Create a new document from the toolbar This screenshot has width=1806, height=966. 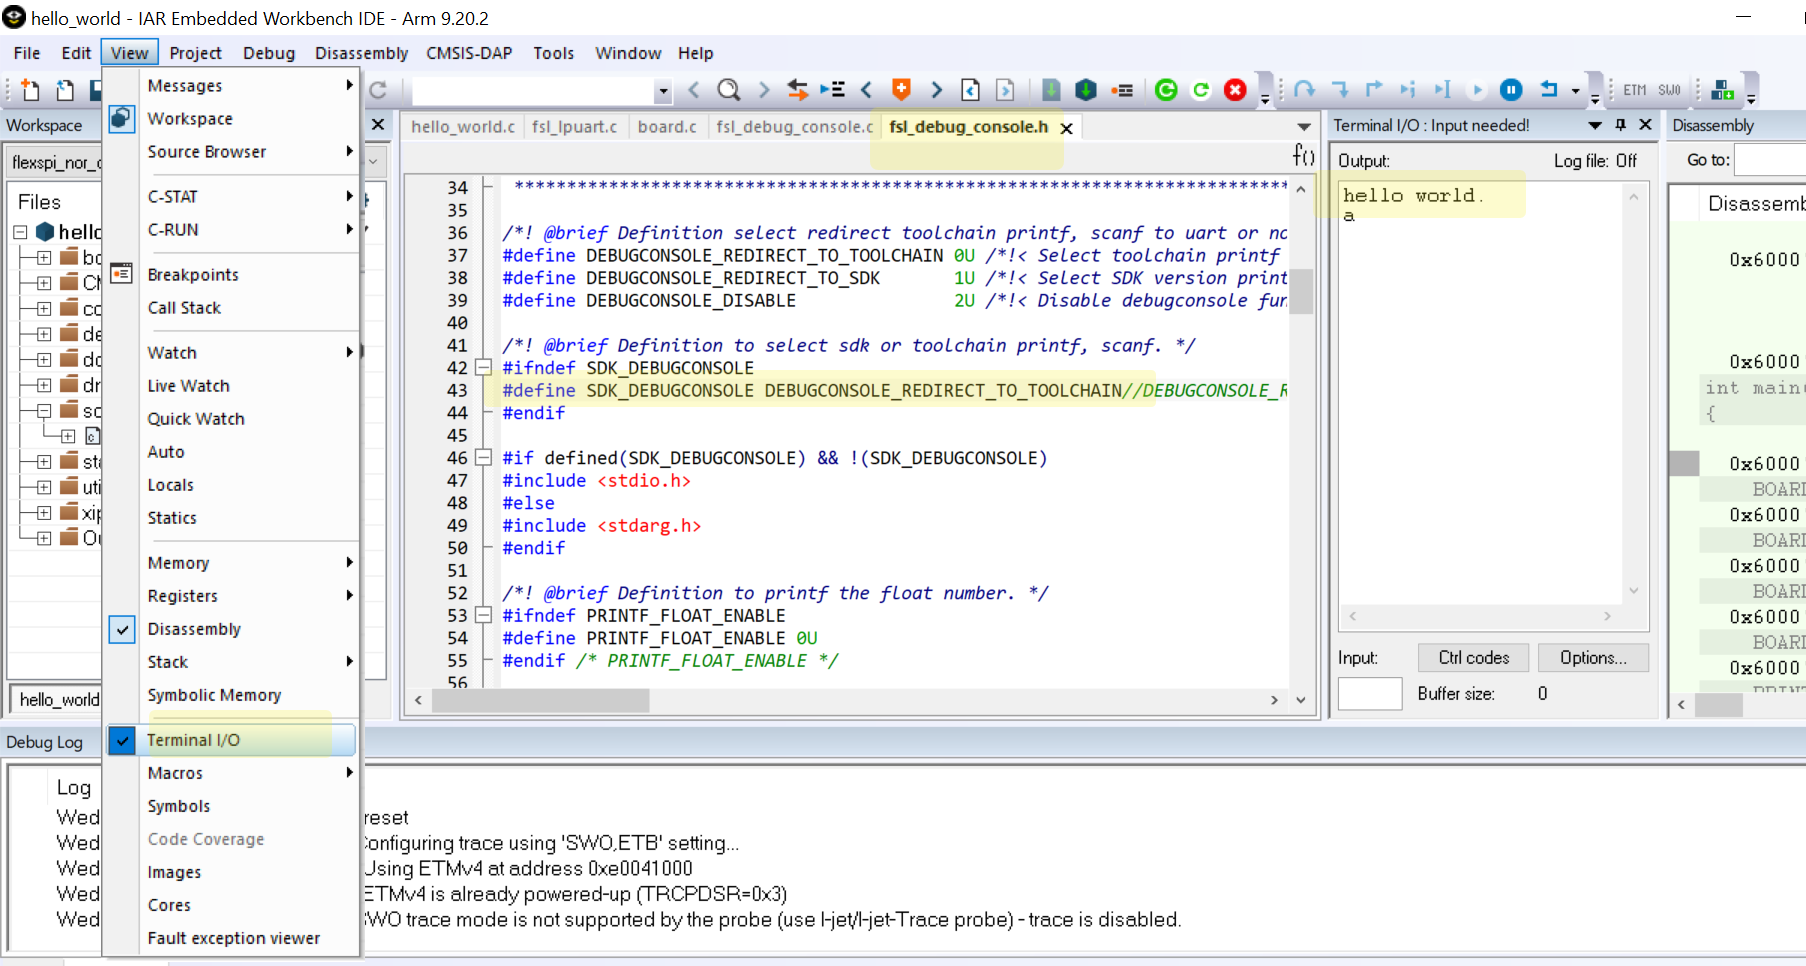(30, 90)
